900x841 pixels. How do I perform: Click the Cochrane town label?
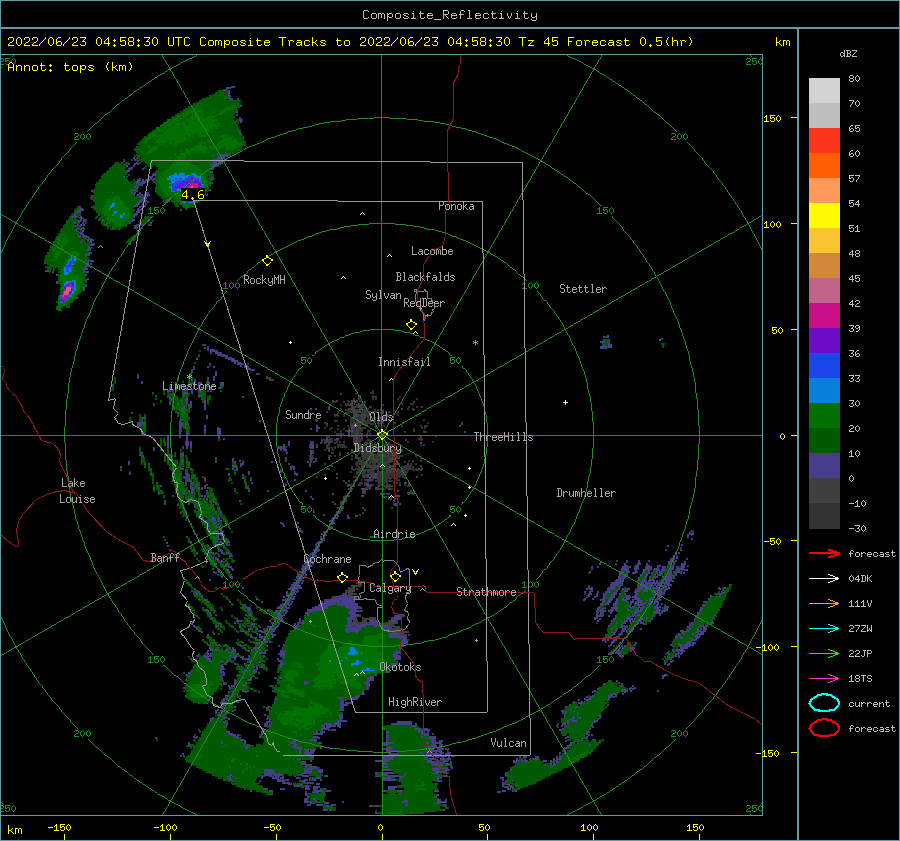click(x=327, y=559)
